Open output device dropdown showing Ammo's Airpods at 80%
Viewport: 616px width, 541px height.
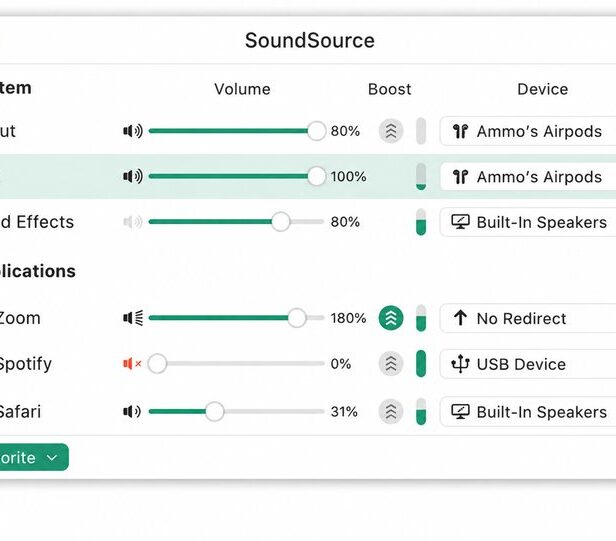[528, 131]
